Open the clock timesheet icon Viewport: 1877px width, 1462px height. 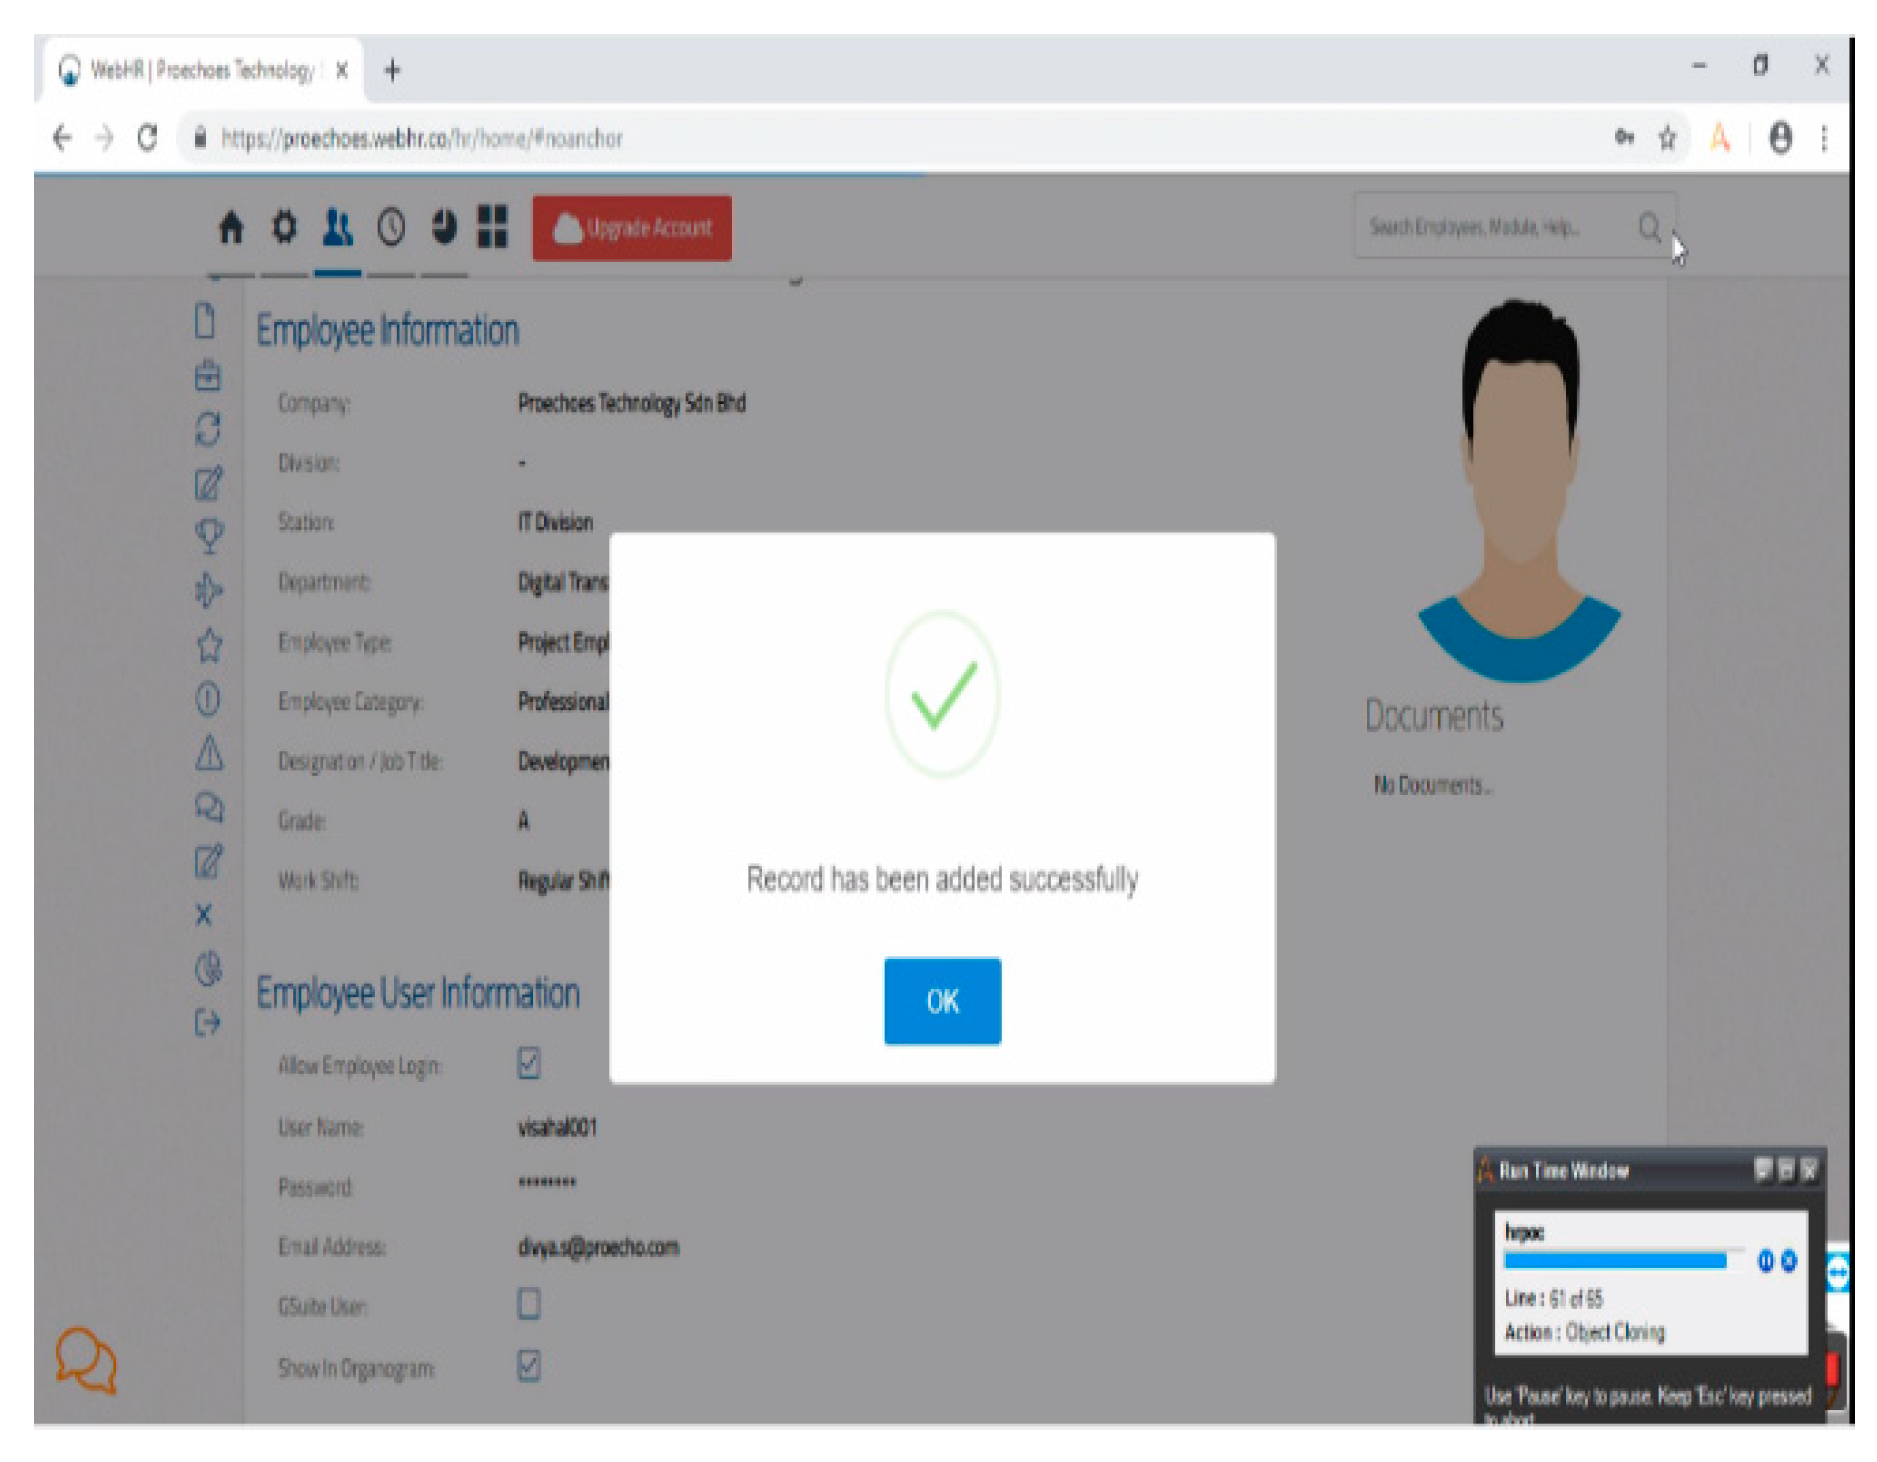pyautogui.click(x=391, y=227)
